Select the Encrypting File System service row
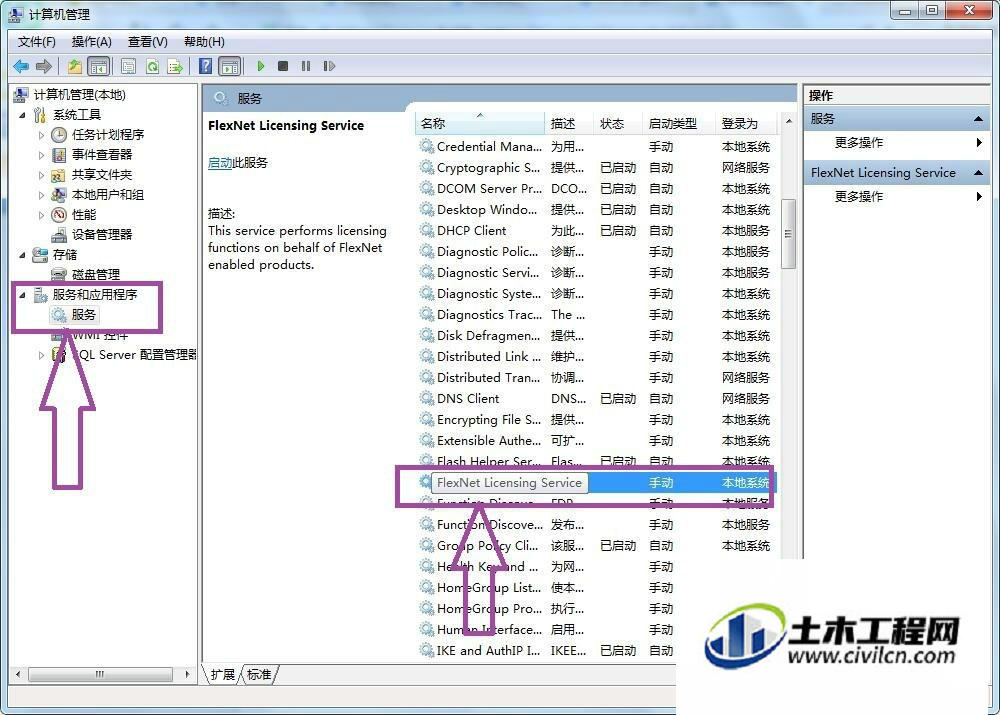 tap(598, 420)
